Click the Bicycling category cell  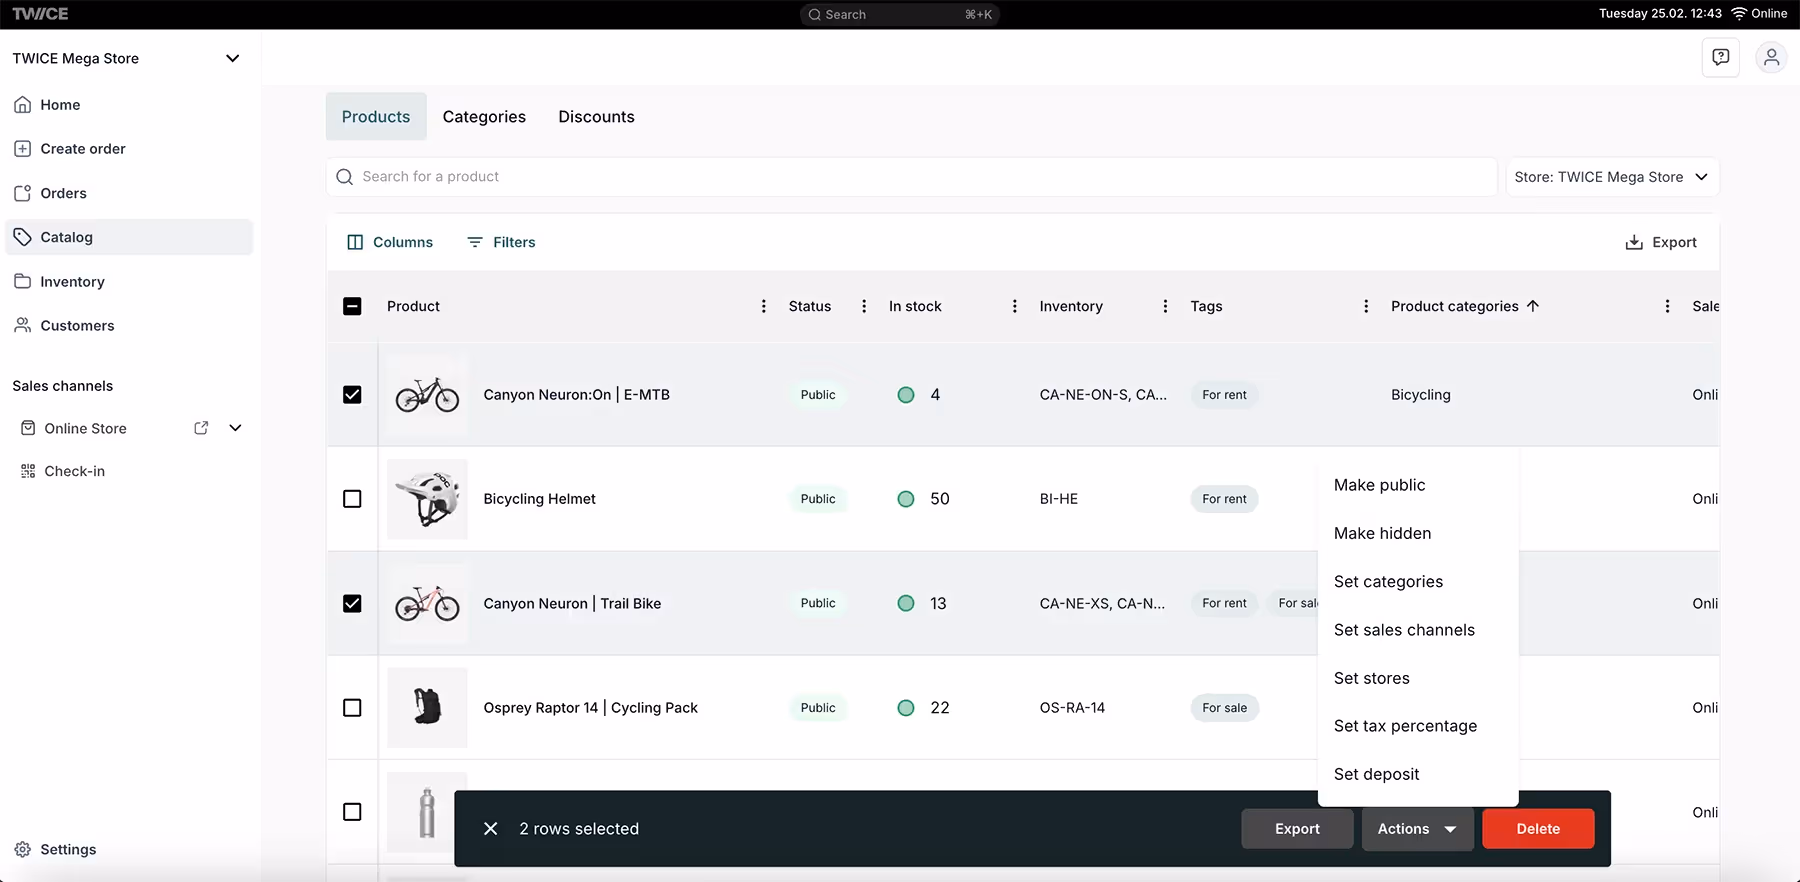1420,395
